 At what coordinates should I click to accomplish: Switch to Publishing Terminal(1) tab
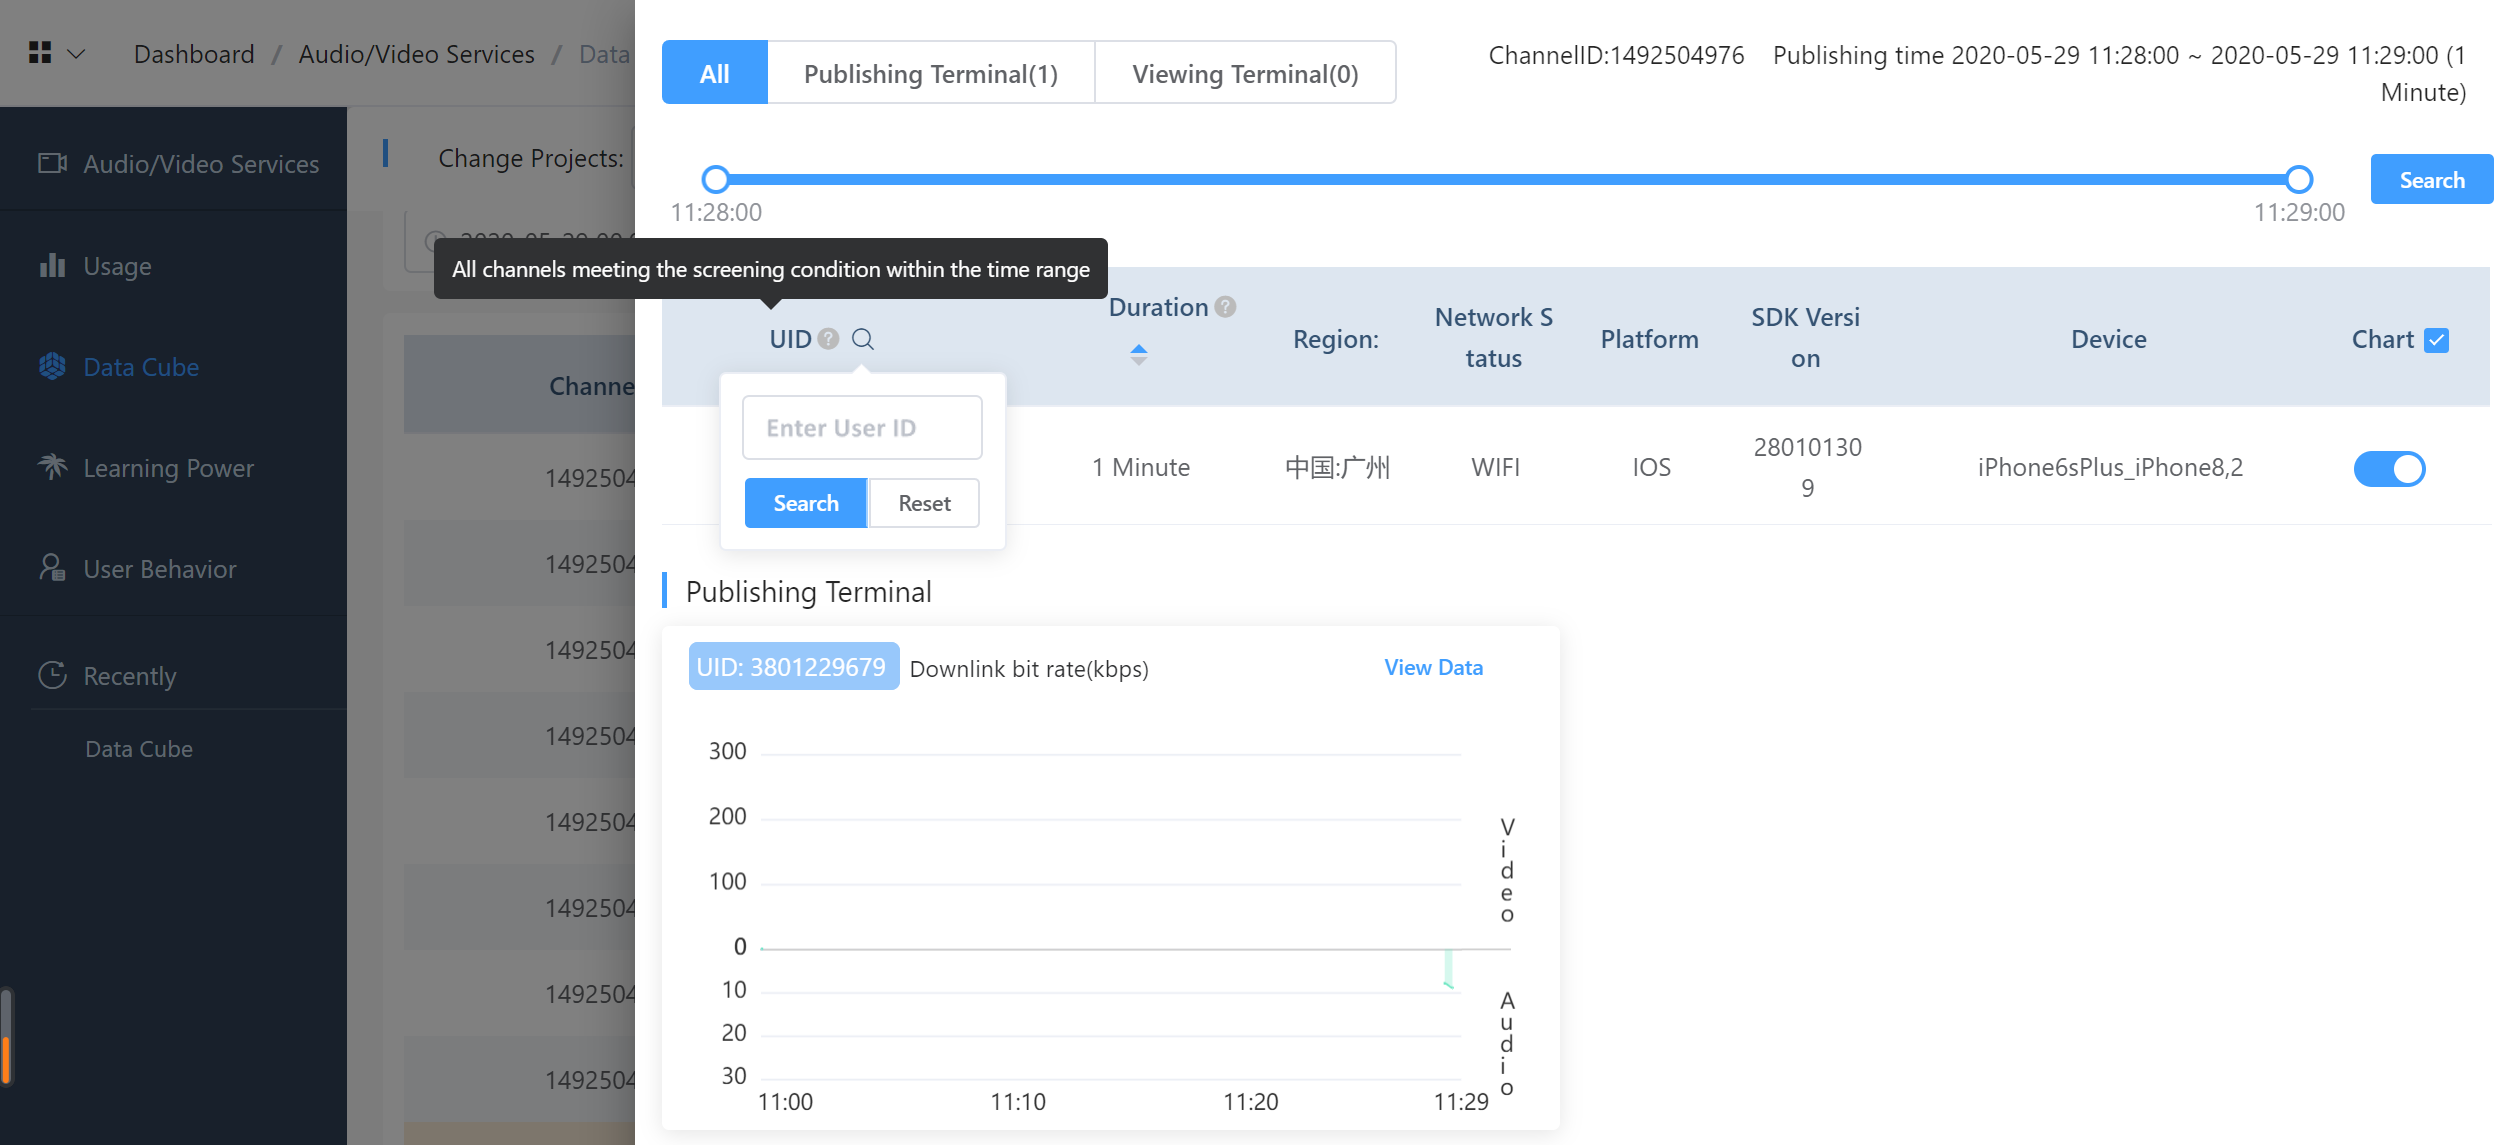click(x=930, y=73)
